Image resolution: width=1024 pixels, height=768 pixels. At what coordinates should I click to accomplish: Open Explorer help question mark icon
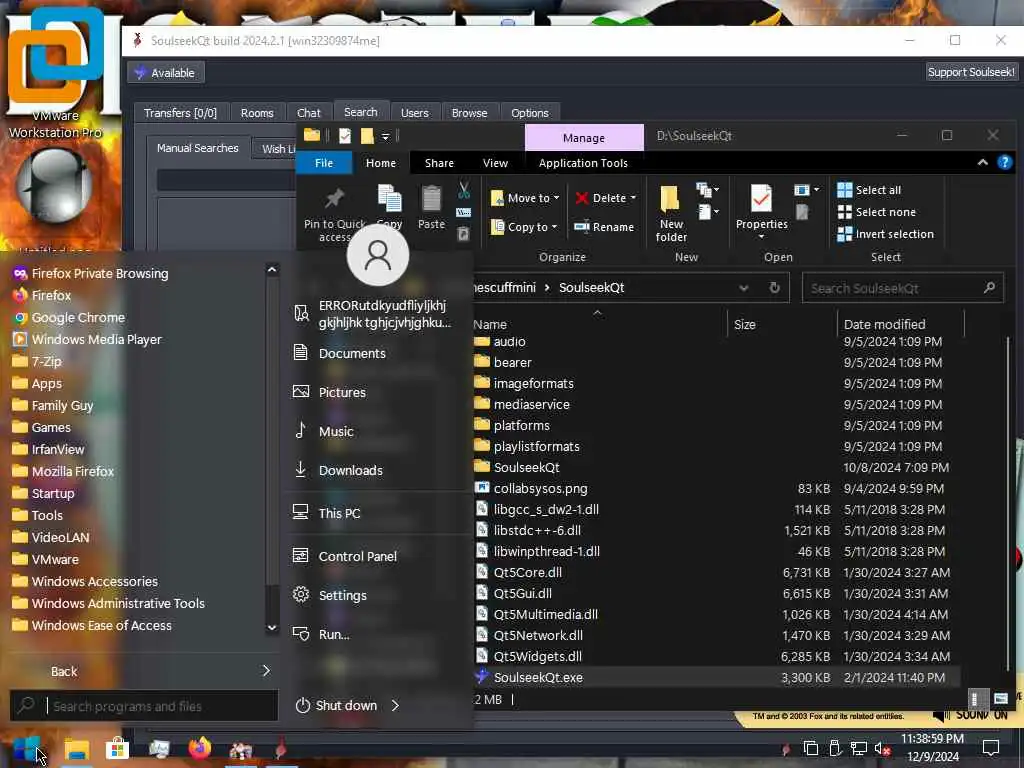tap(1004, 163)
